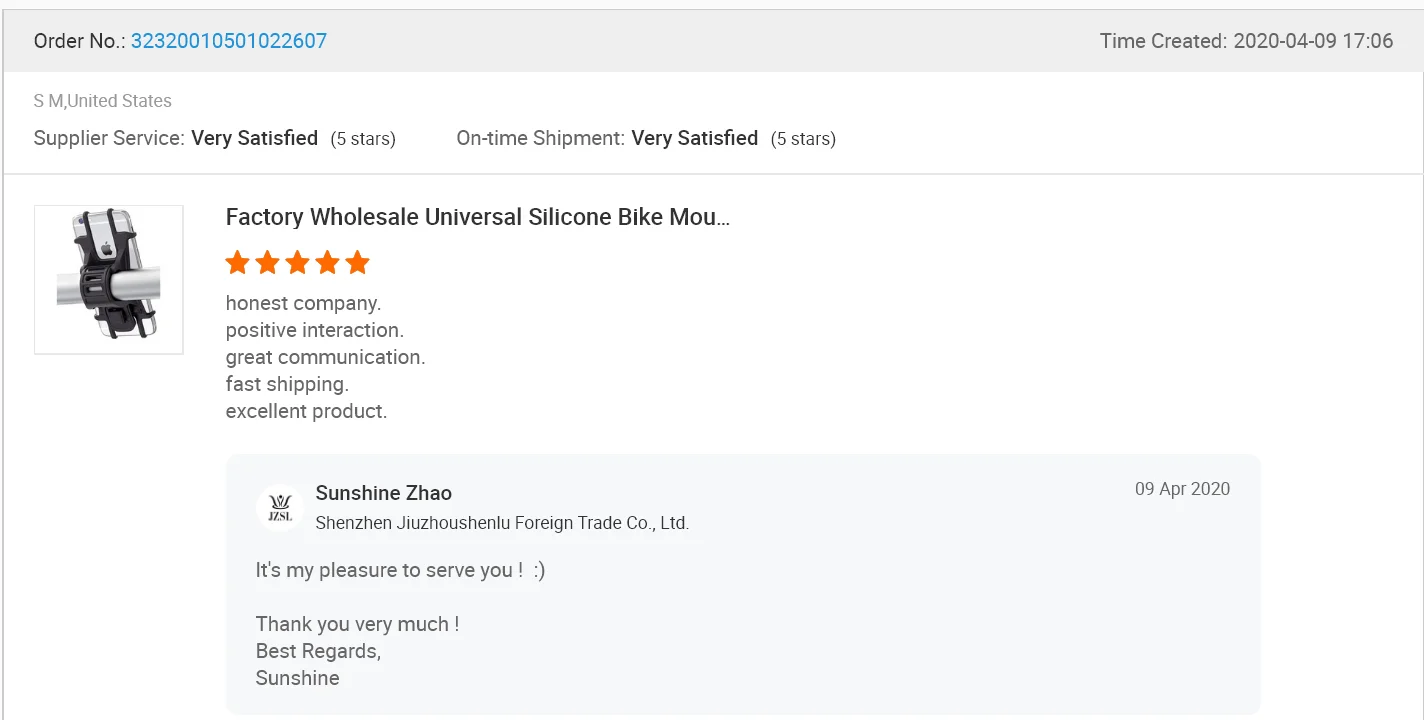Click the 'honest company.' review line

pyautogui.click(x=303, y=303)
